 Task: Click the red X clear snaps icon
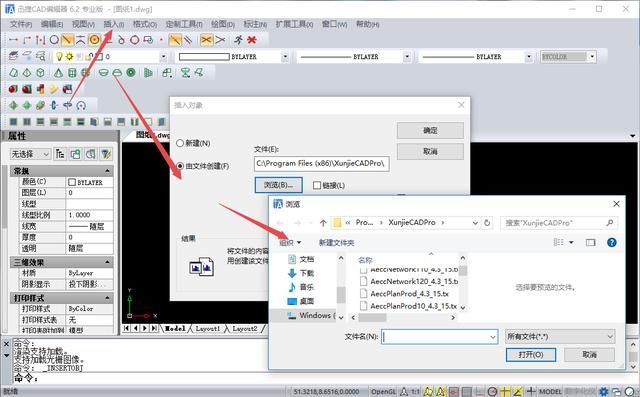[x=252, y=40]
